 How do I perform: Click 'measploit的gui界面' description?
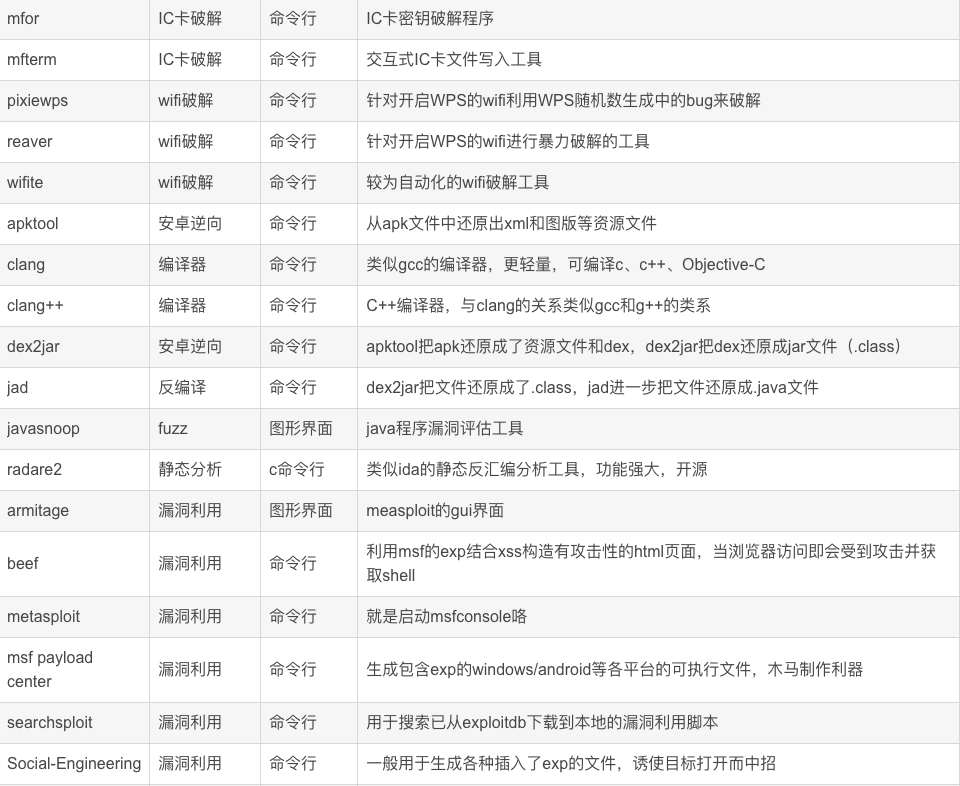click(435, 511)
